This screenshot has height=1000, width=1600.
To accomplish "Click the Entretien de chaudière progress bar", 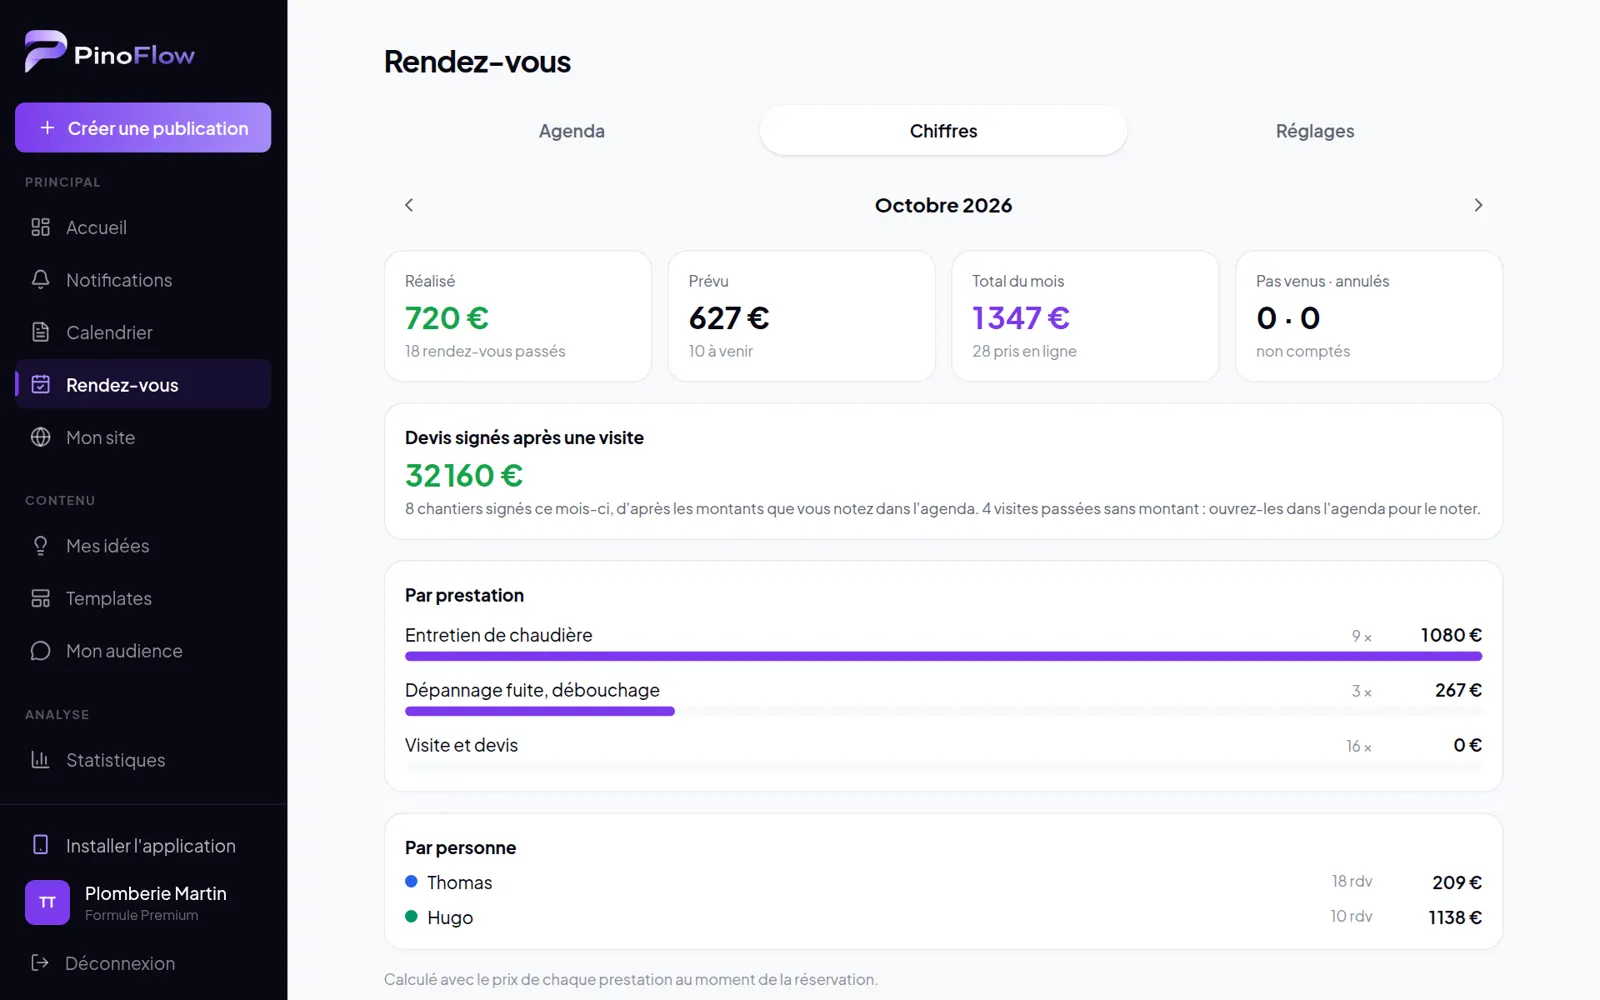I will (943, 656).
